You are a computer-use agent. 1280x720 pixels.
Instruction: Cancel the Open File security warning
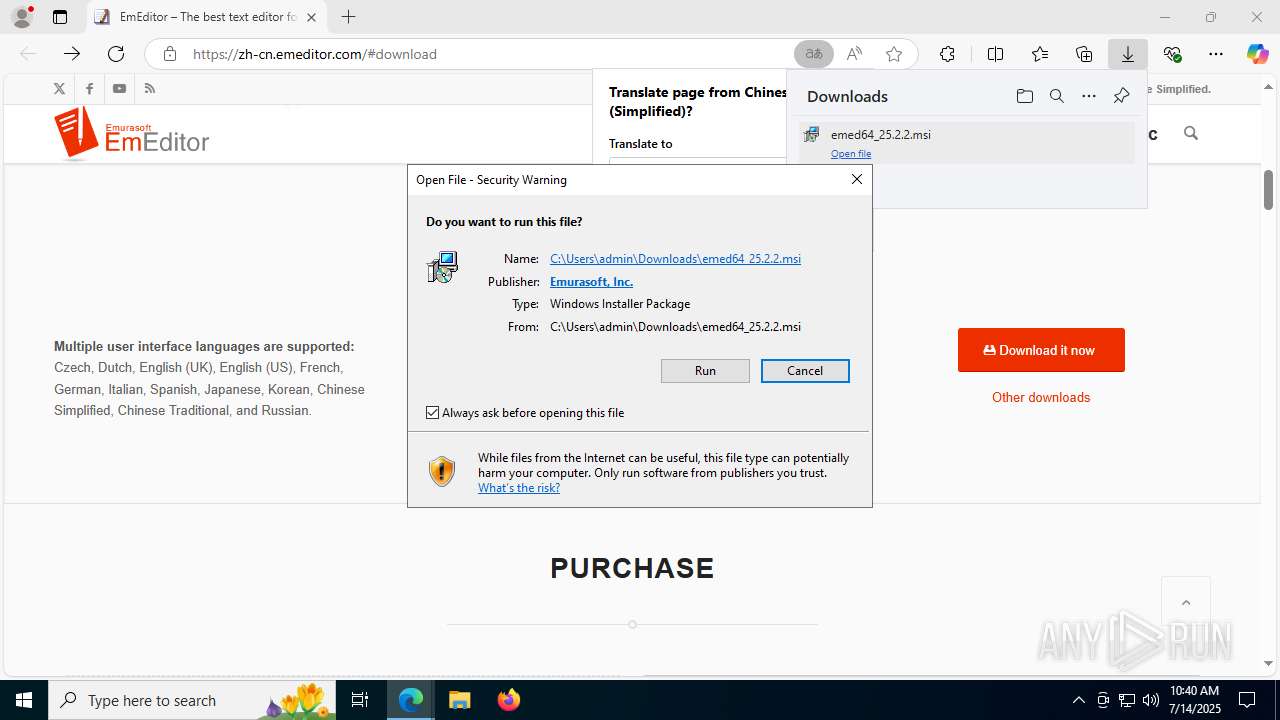pyautogui.click(x=805, y=371)
